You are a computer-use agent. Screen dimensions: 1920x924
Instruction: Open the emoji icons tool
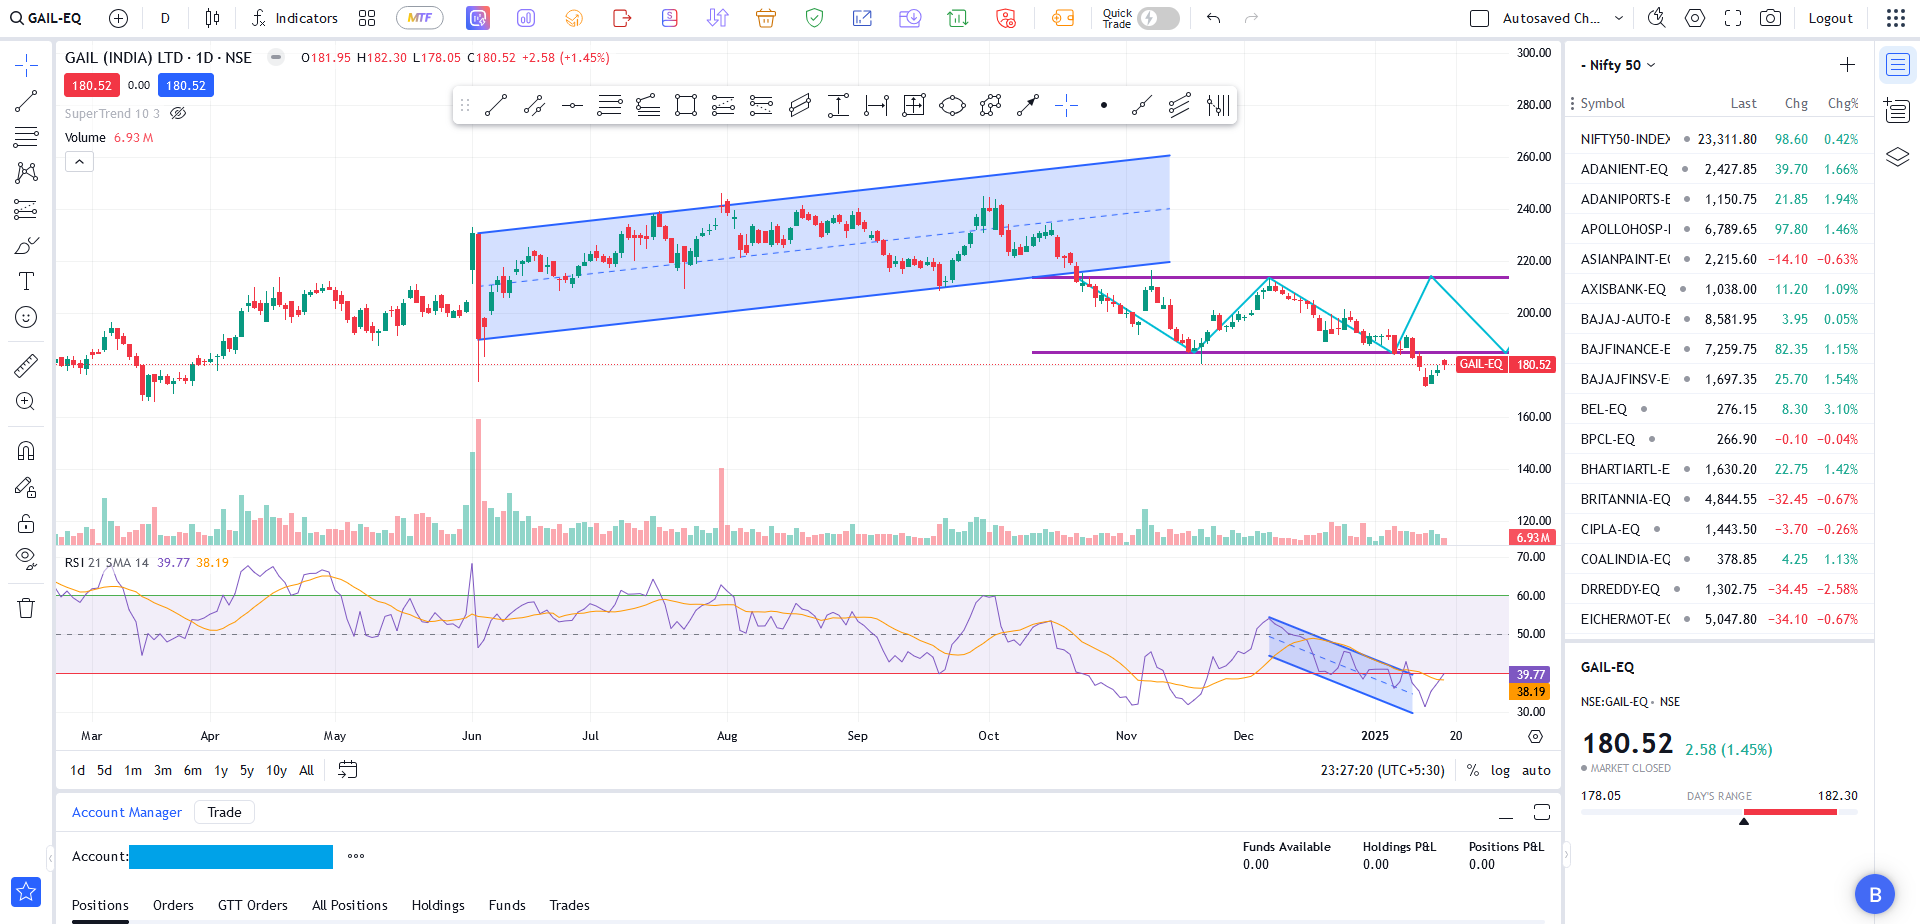tap(26, 317)
